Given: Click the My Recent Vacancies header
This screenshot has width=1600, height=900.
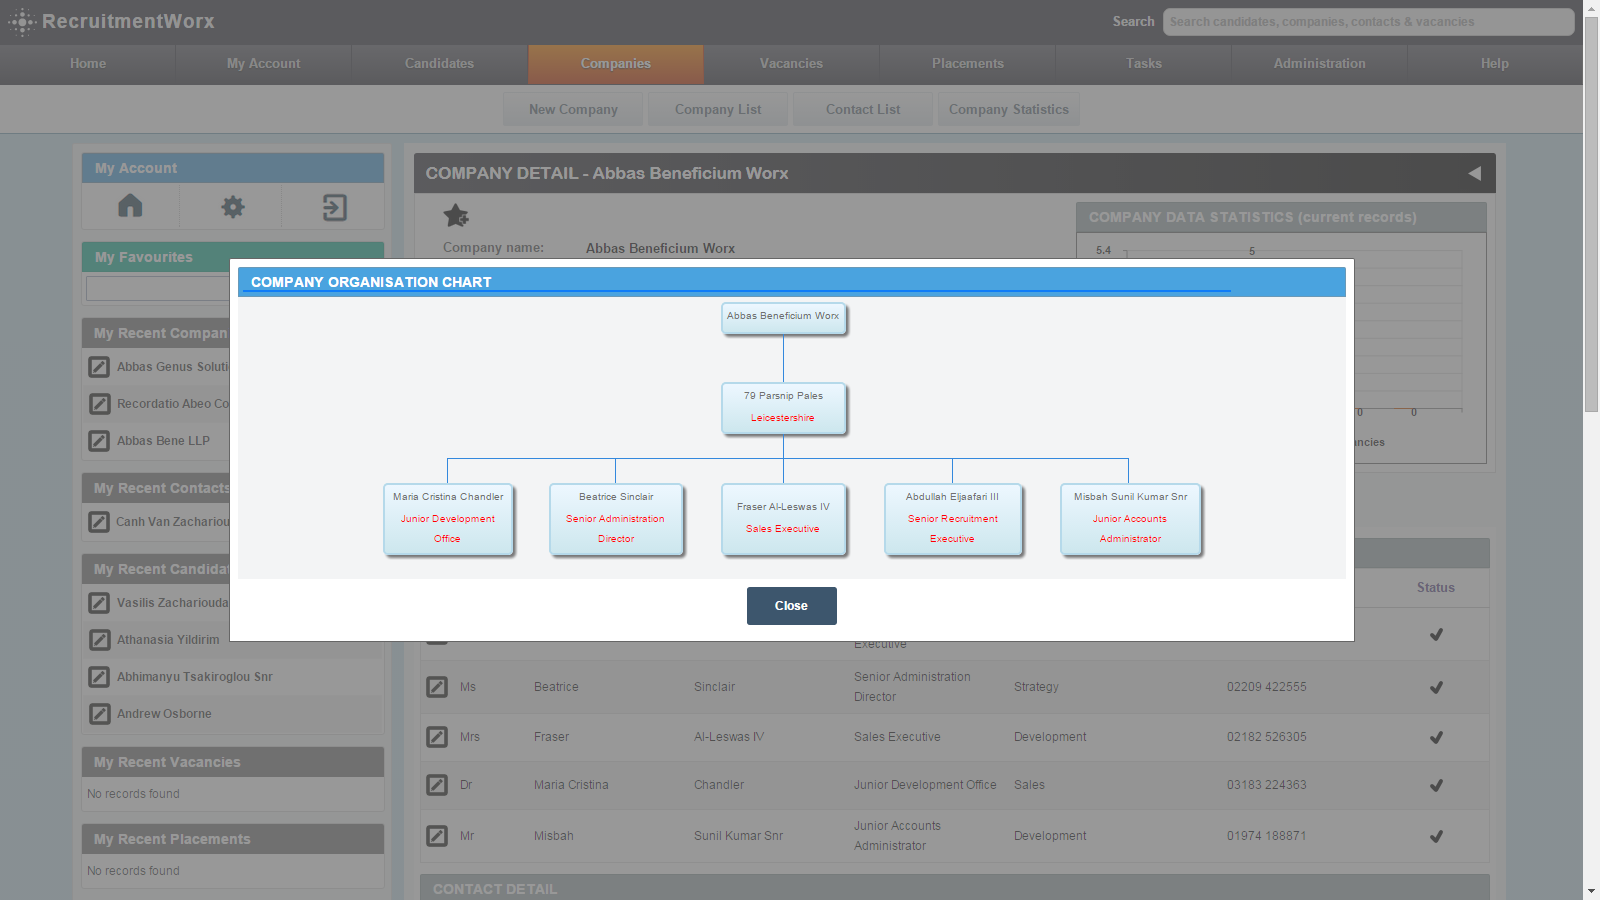Looking at the screenshot, I should click(x=233, y=762).
